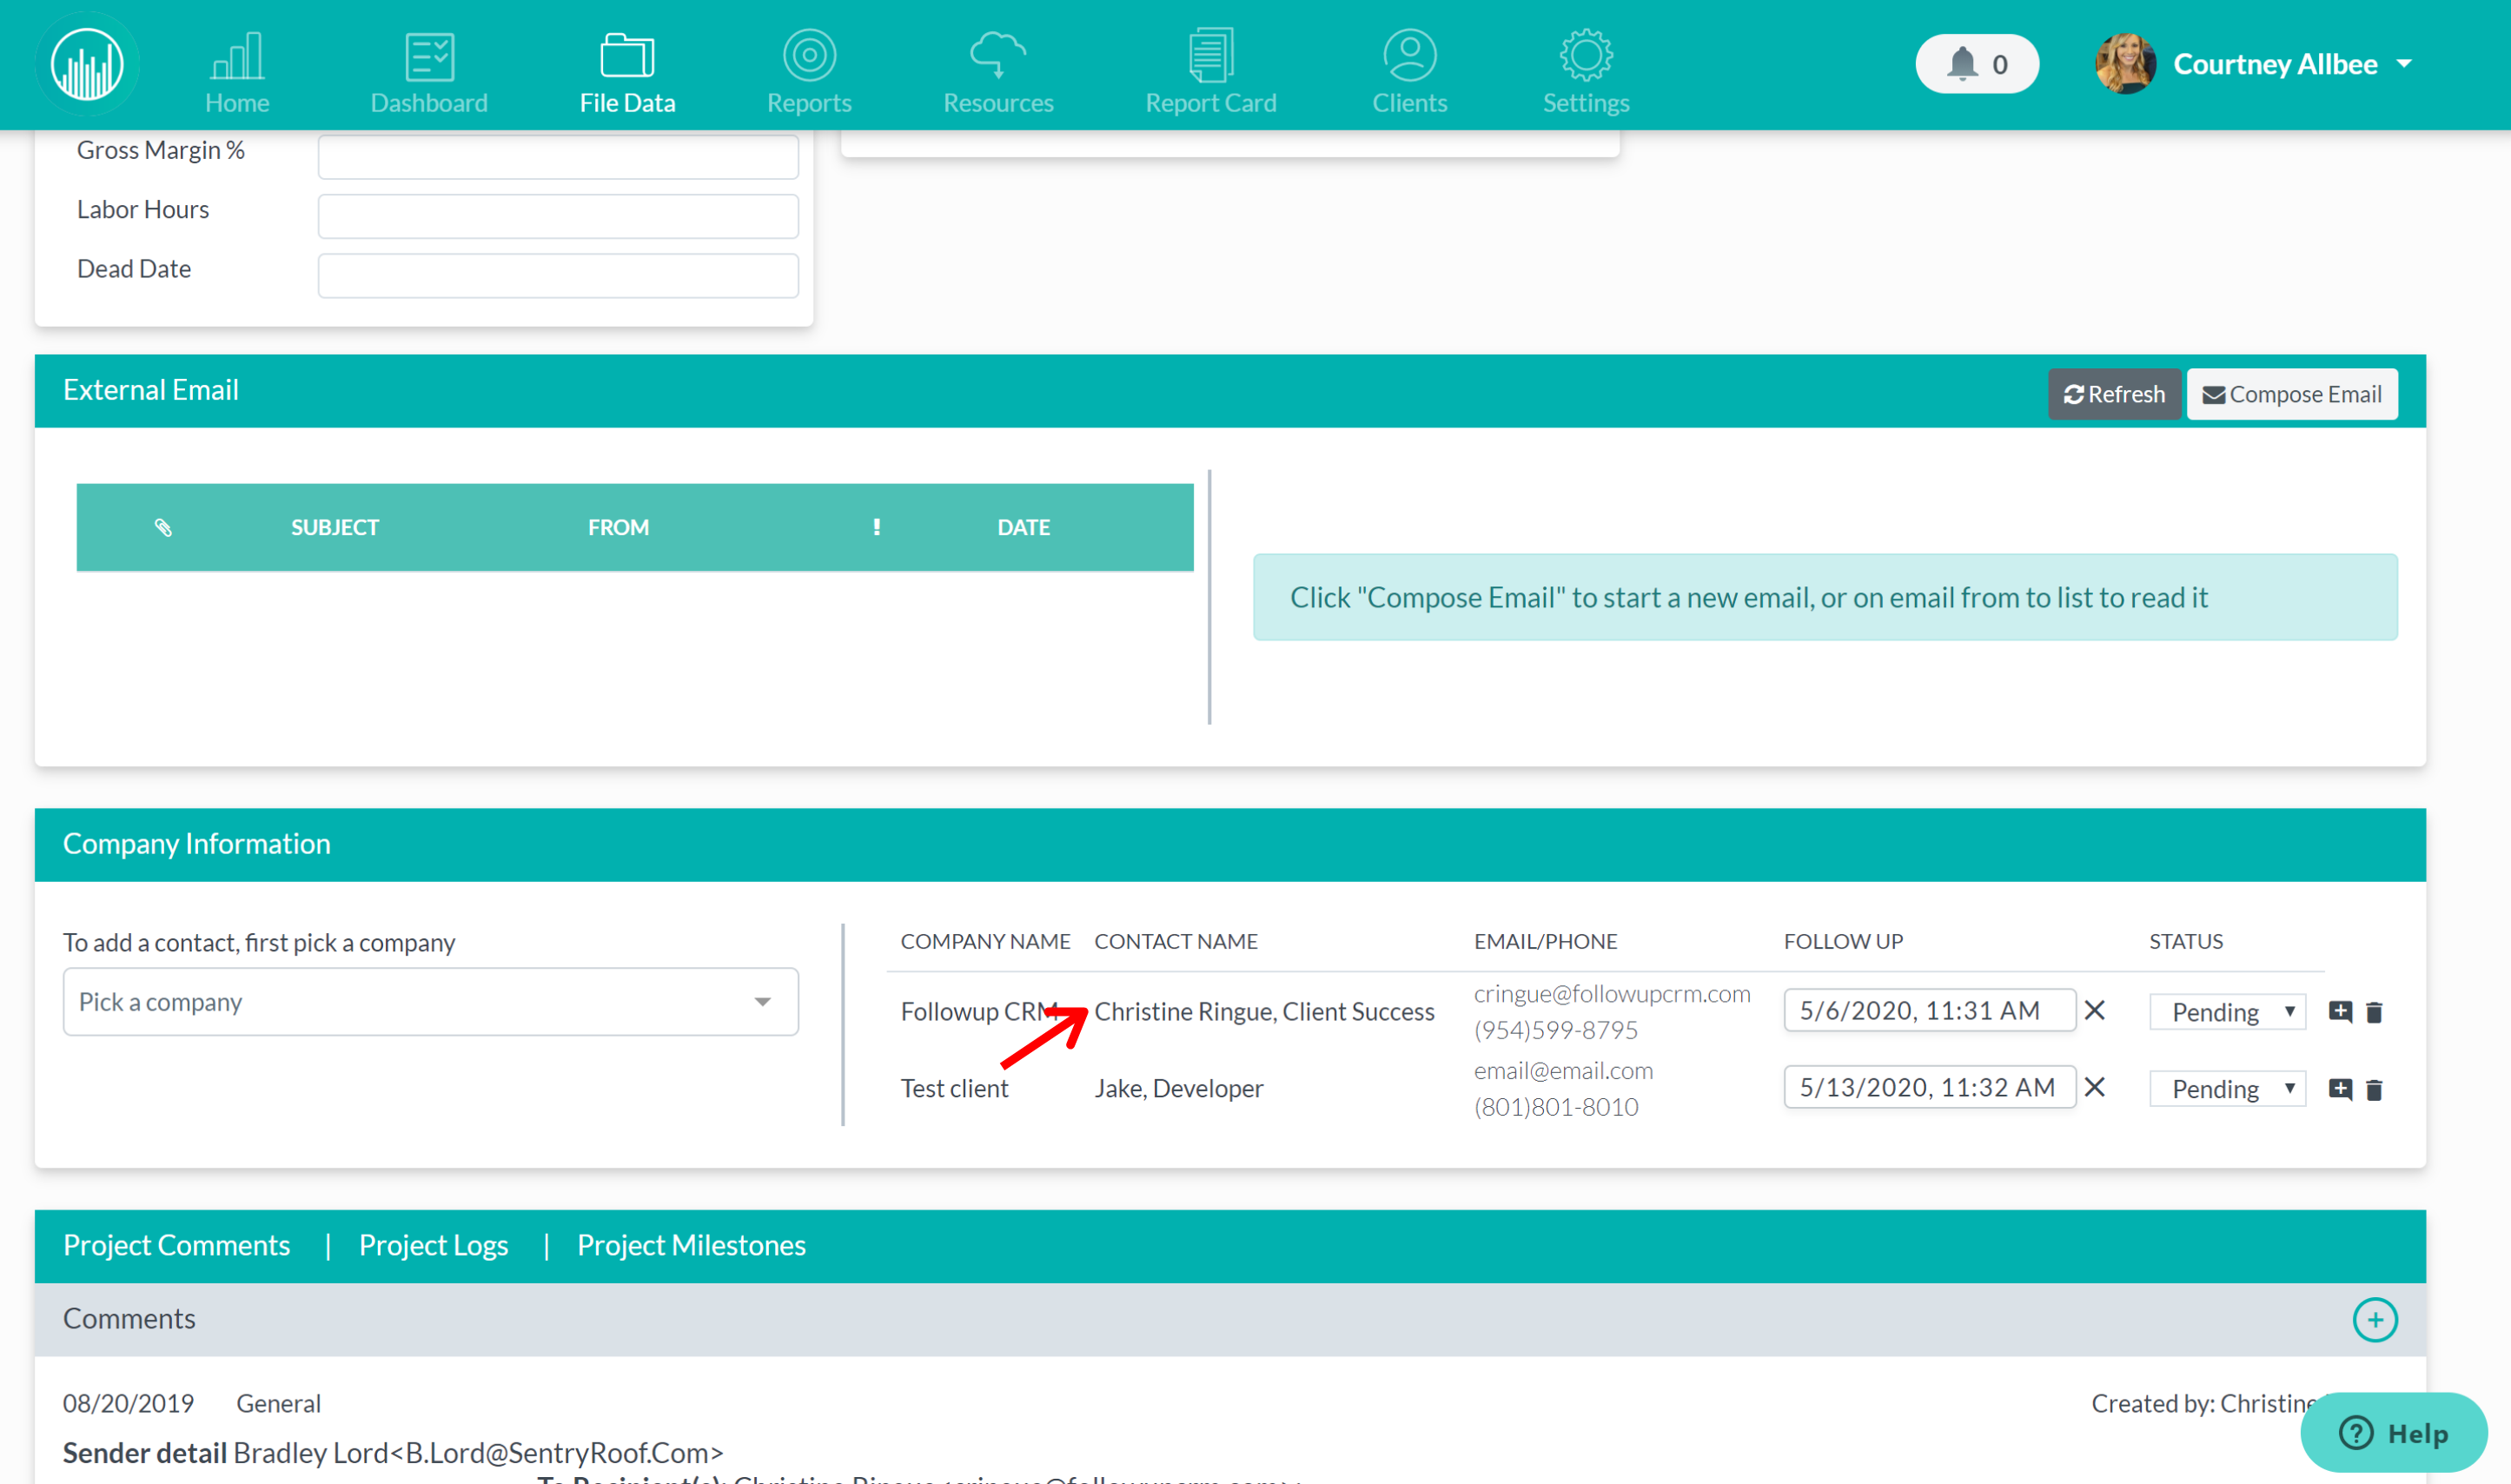
Task: Add comment icon for Christine Ringue row
Action: click(2340, 1011)
